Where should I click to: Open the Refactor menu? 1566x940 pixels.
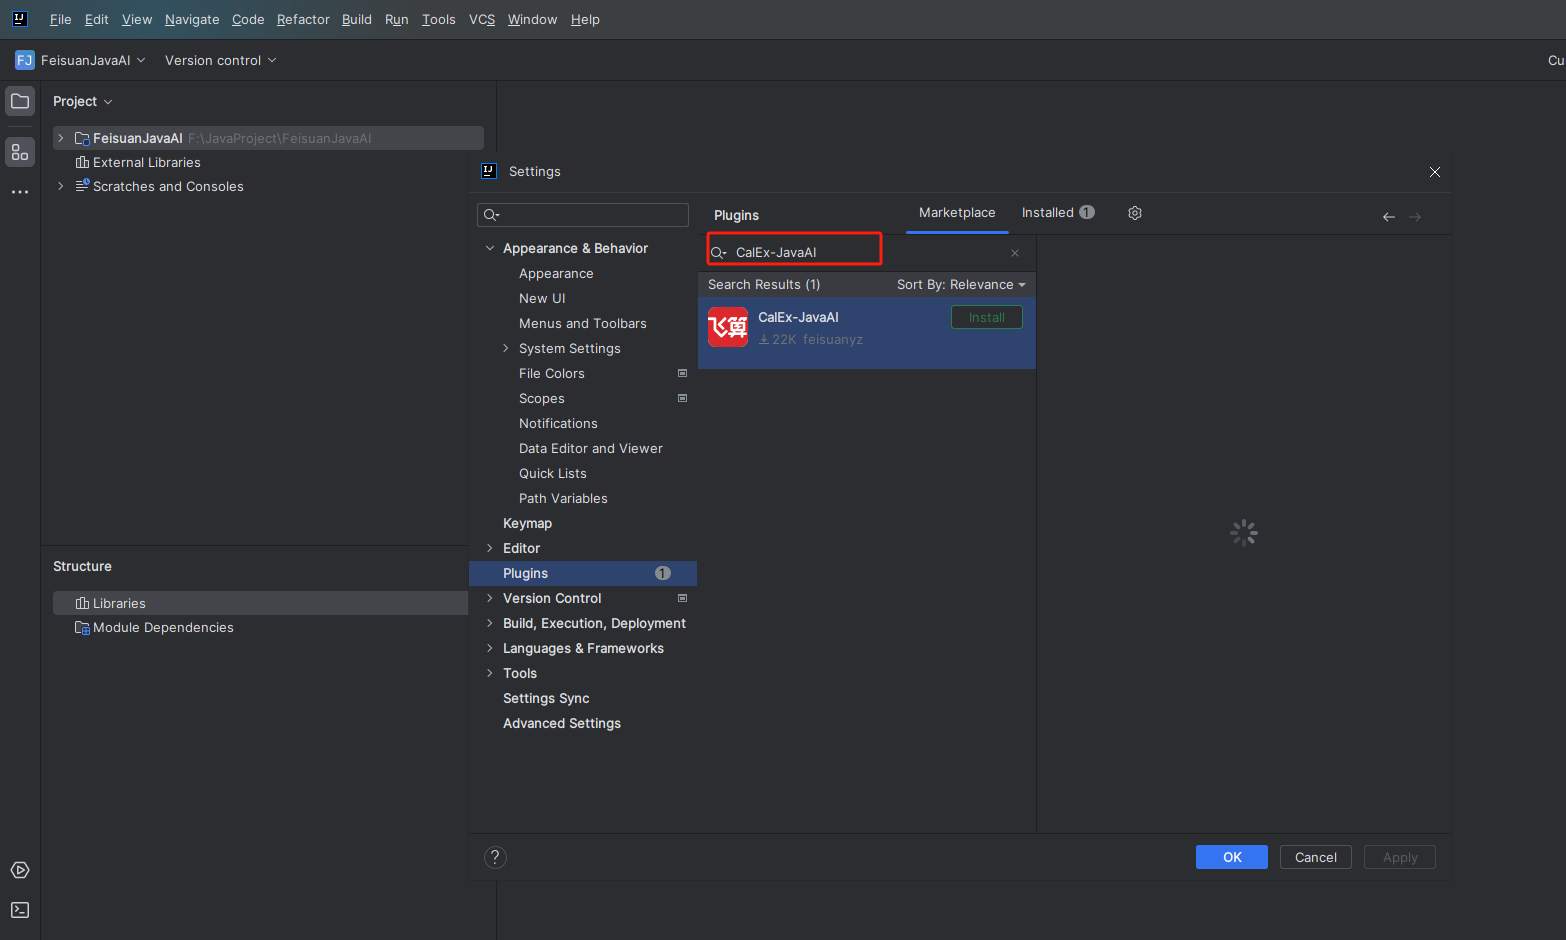pyautogui.click(x=303, y=19)
